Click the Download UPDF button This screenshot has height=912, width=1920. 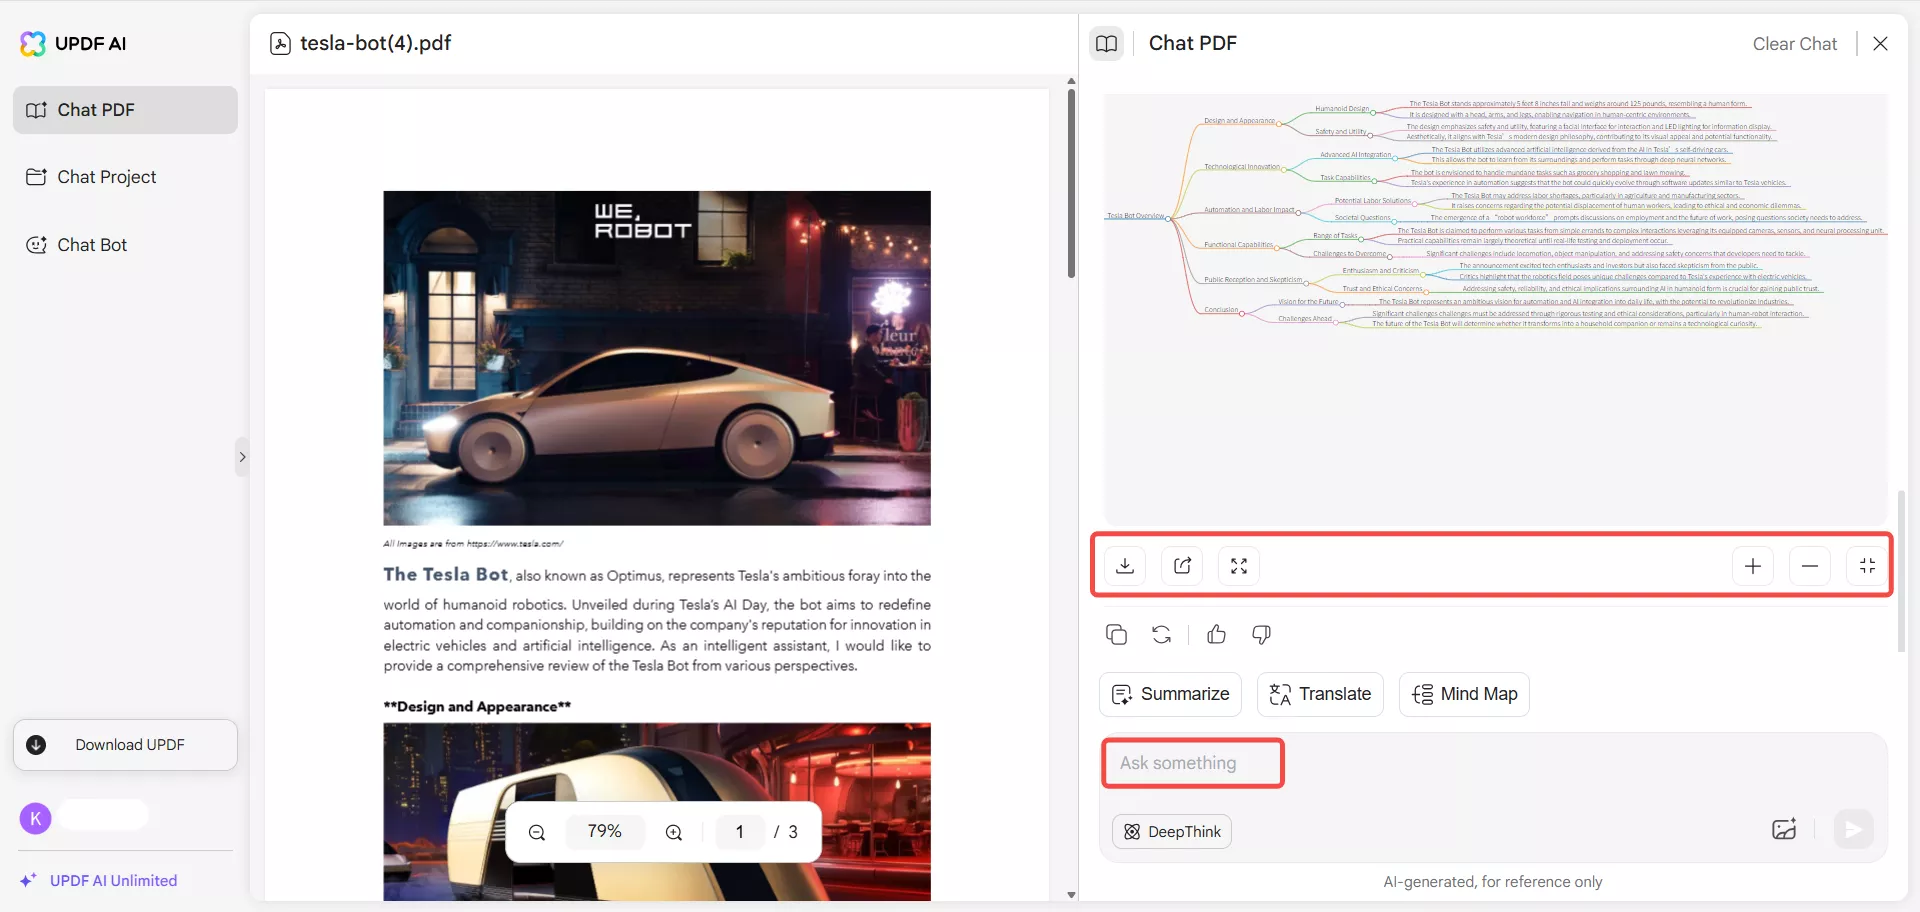pos(125,745)
